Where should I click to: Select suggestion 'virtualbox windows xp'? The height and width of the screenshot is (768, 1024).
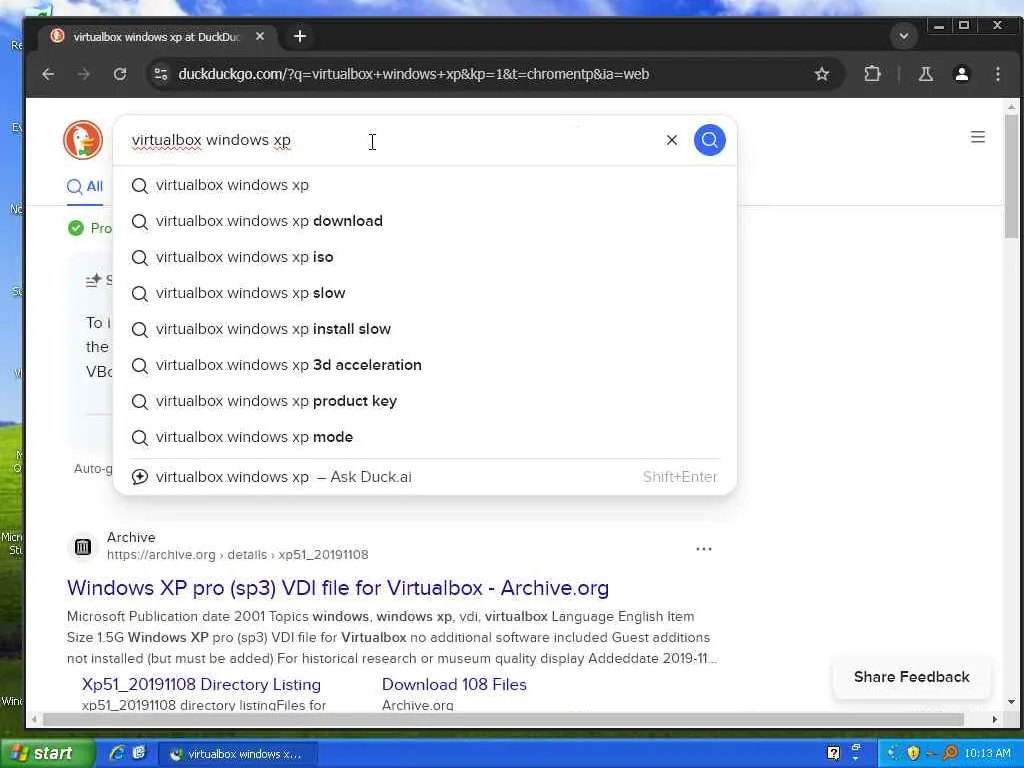point(424,185)
